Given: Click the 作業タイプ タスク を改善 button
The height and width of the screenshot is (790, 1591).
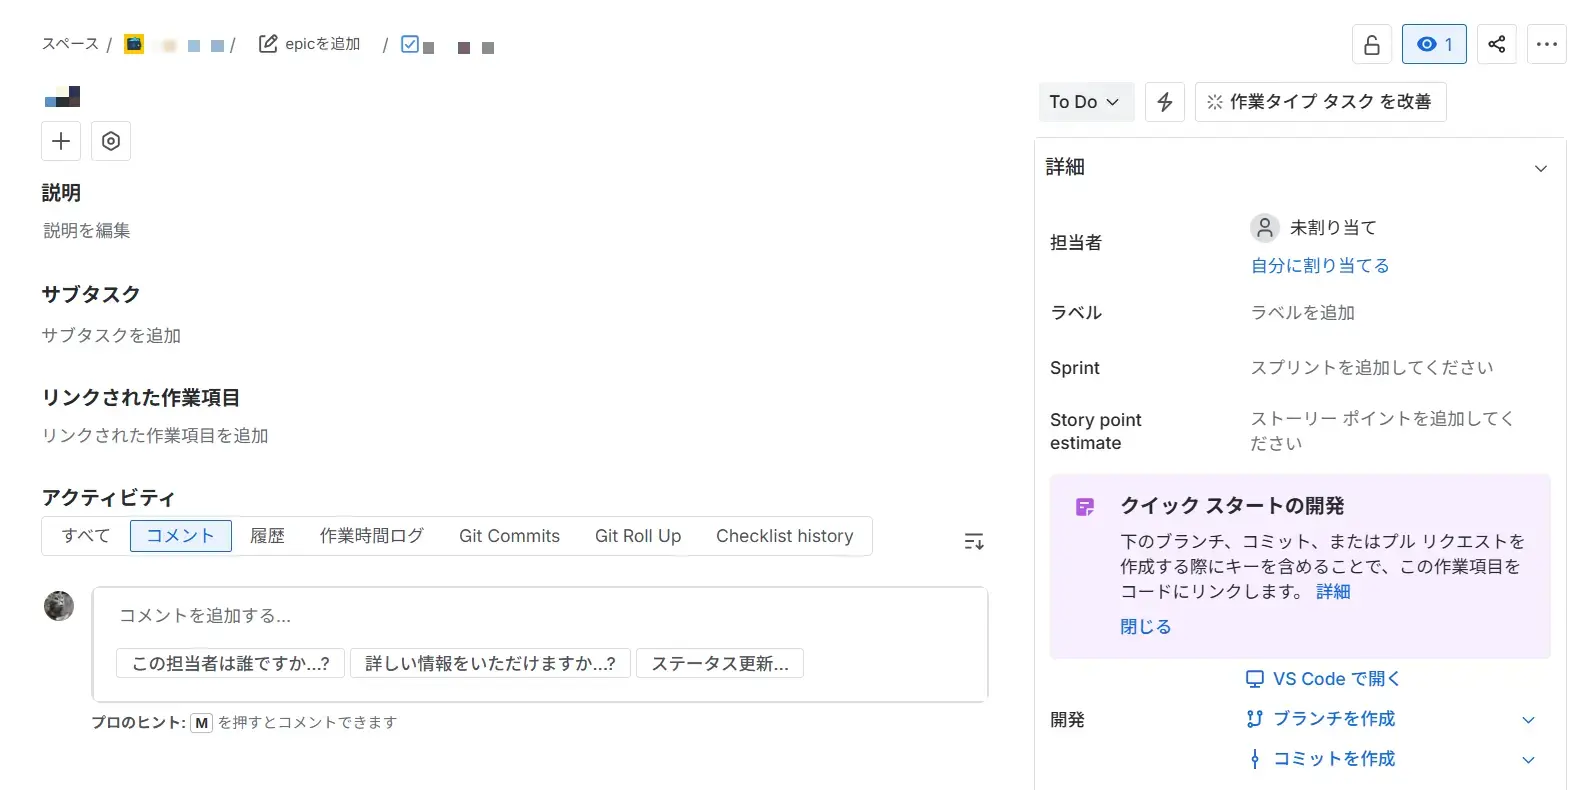Looking at the screenshot, I should click(x=1320, y=102).
